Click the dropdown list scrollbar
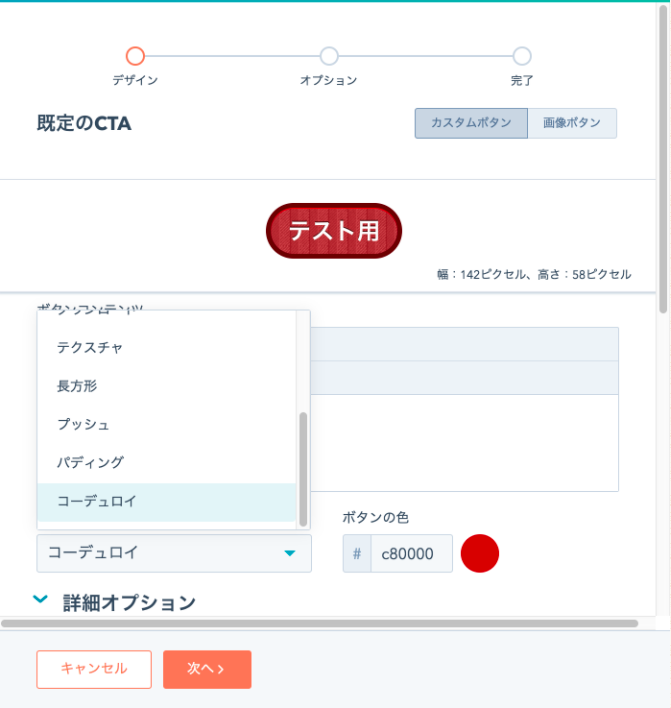Image resolution: width=671 pixels, height=708 pixels. pos(303,468)
